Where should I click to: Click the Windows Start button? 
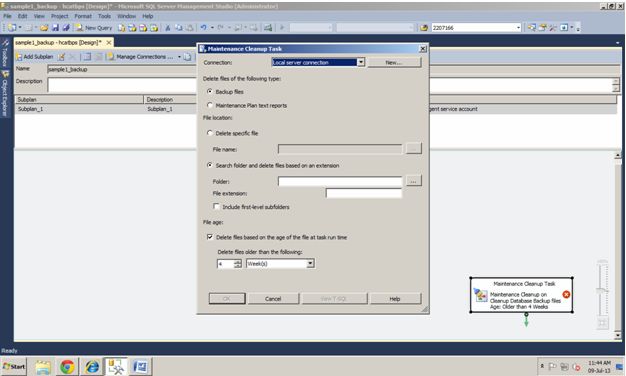[14, 366]
